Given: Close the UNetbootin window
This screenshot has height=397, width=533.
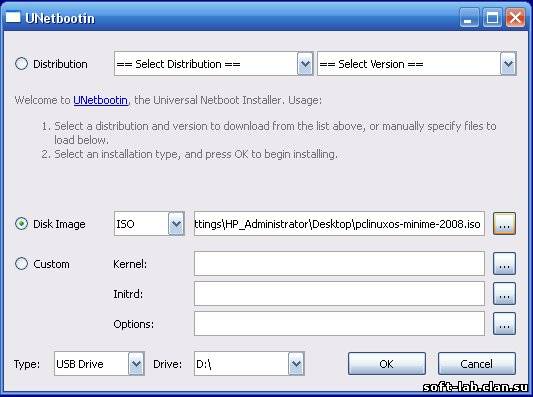Looking at the screenshot, I should tap(515, 17).
